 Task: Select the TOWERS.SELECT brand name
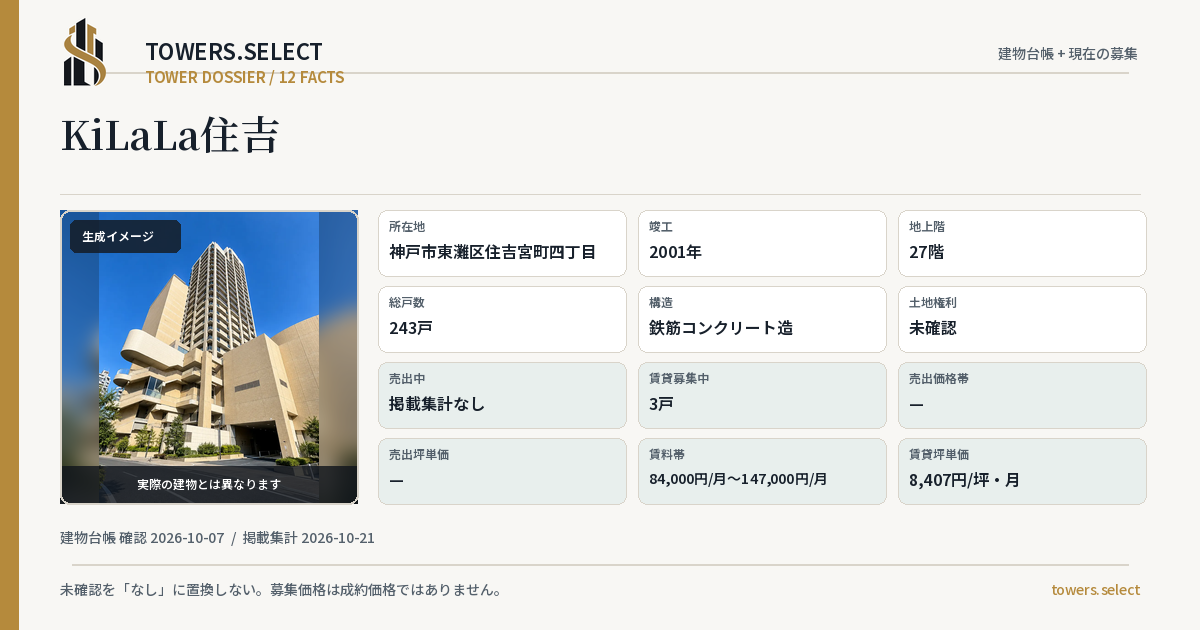point(234,52)
